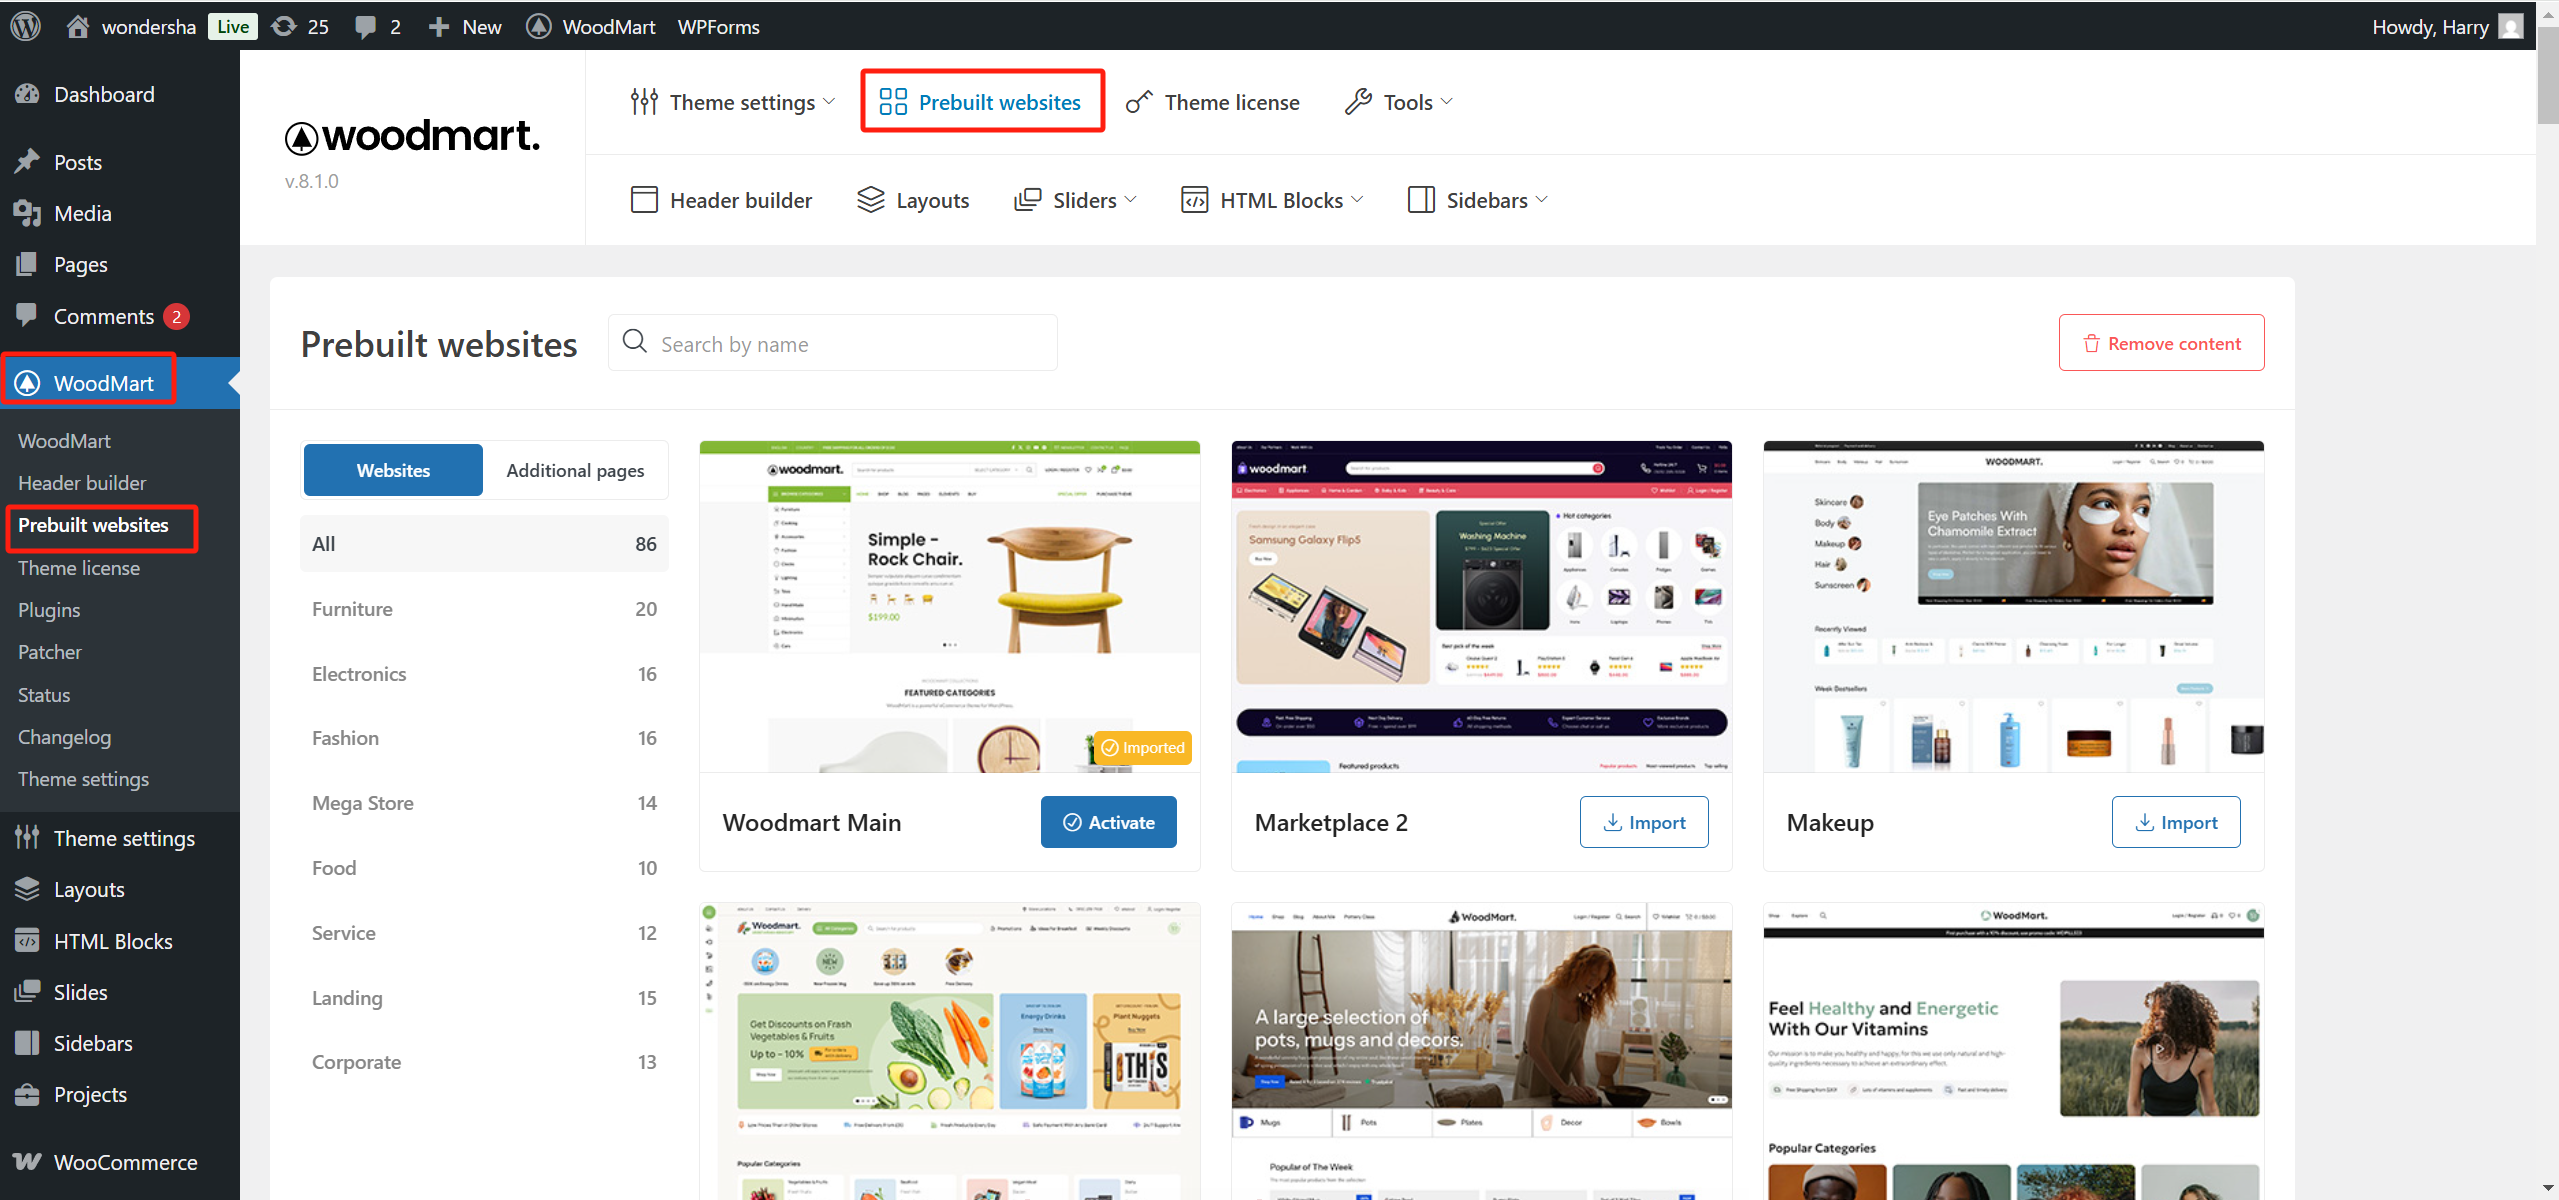The height and width of the screenshot is (1200, 2559).
Task: Expand the Theme settings dropdown
Action: click(x=831, y=101)
